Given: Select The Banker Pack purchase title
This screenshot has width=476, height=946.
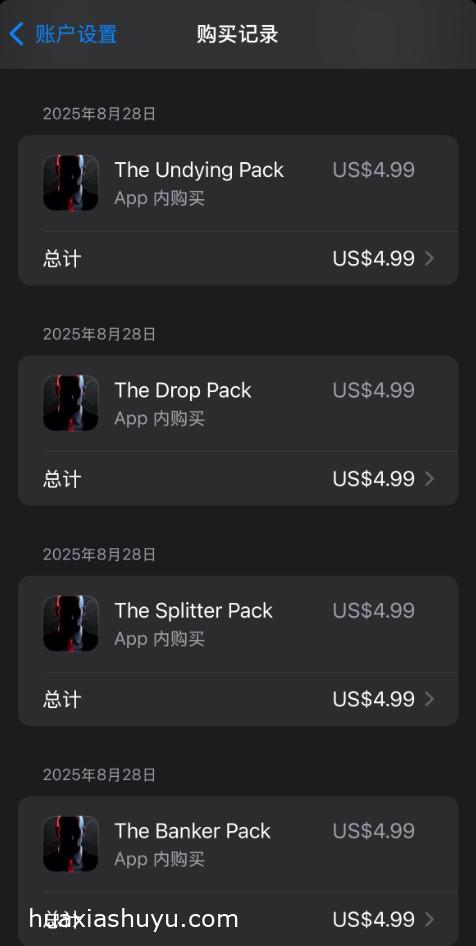Looking at the screenshot, I should tap(193, 831).
